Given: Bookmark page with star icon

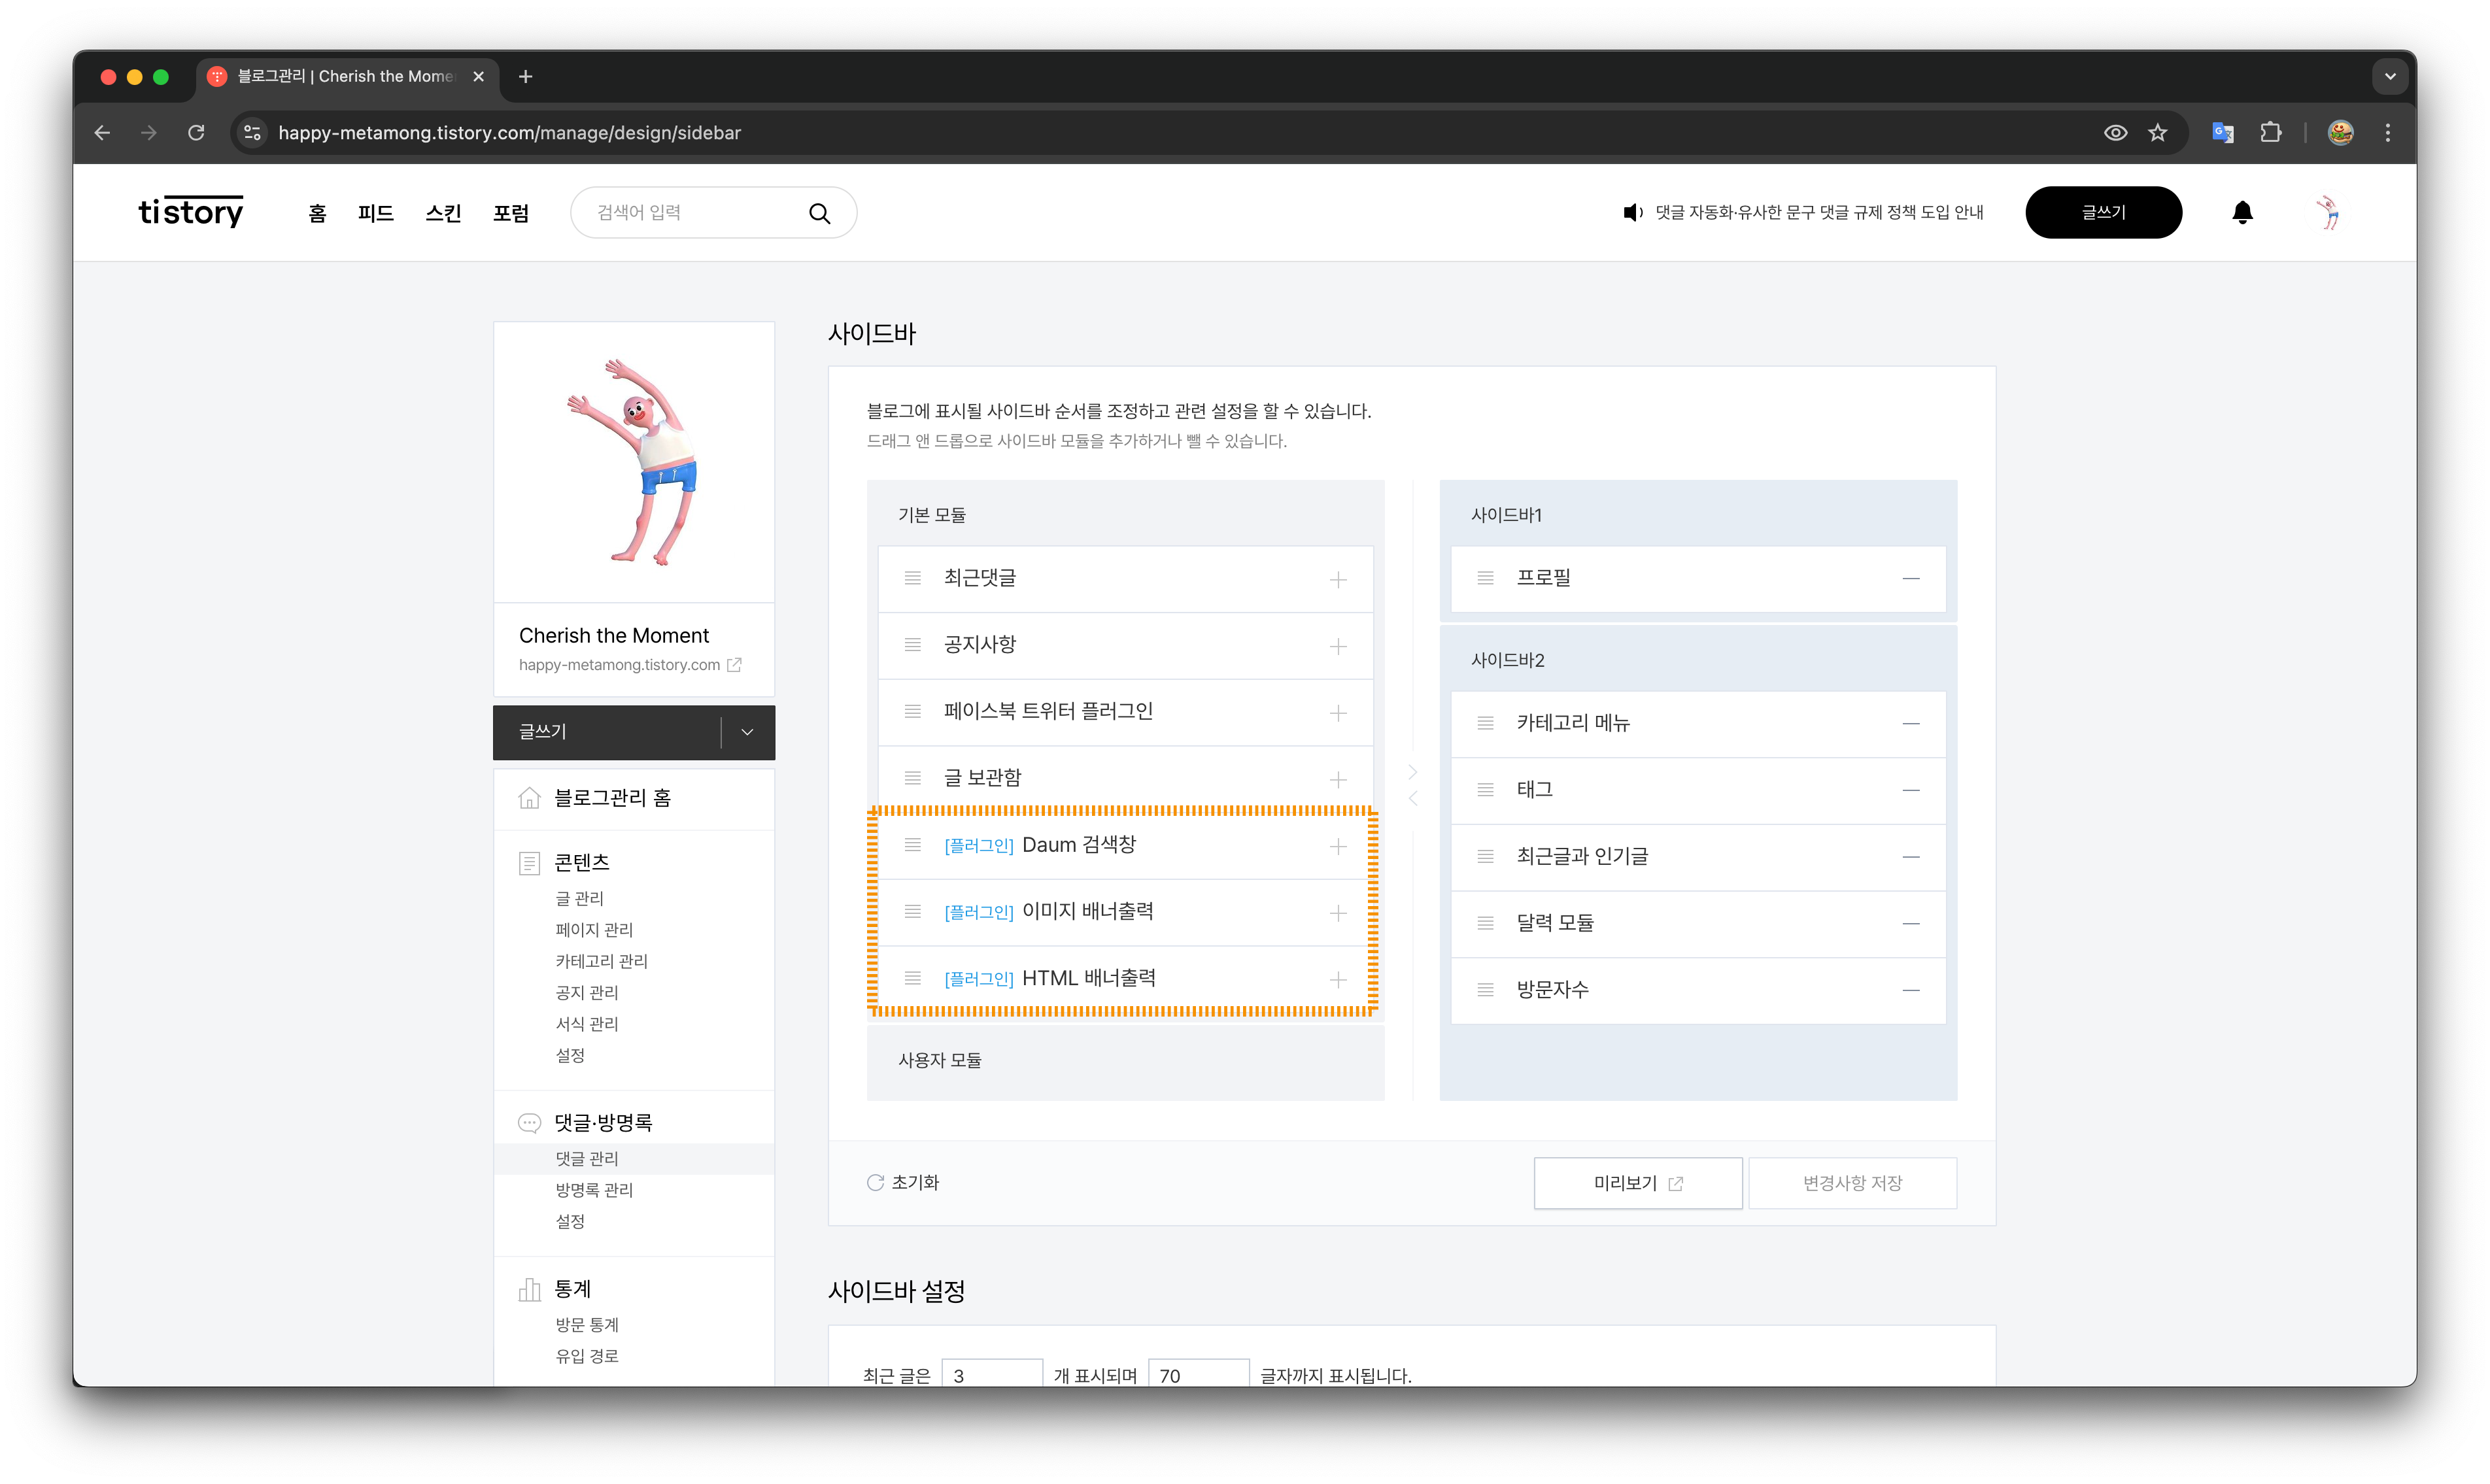Looking at the screenshot, I should (x=2157, y=133).
